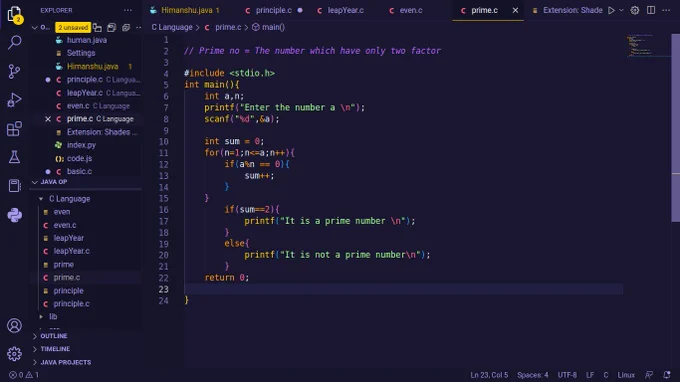Open the Accounts menu
680x382 pixels.
(14, 325)
